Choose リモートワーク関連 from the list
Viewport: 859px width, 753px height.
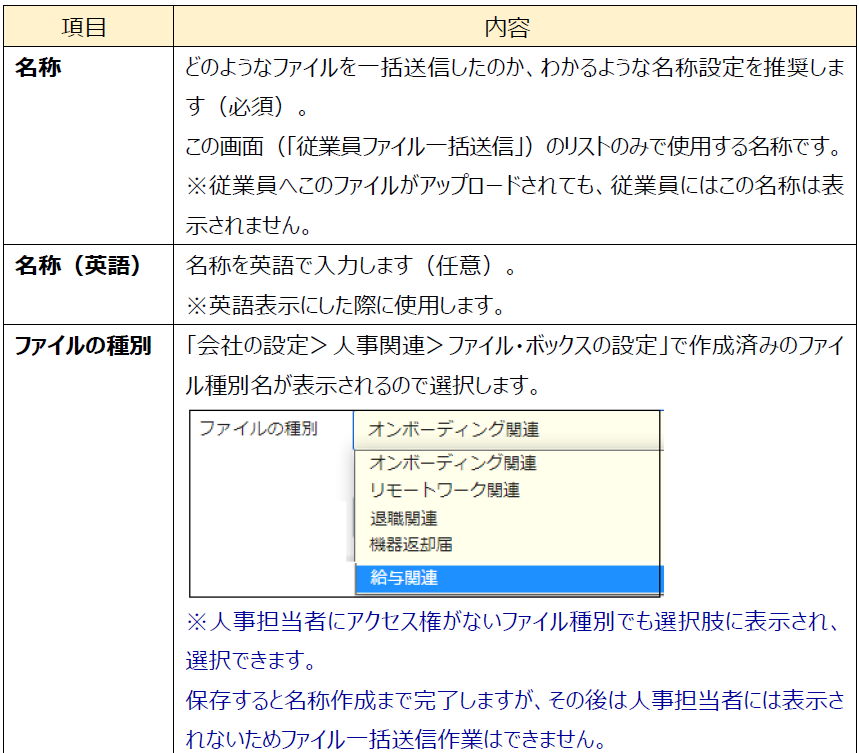tap(444, 491)
